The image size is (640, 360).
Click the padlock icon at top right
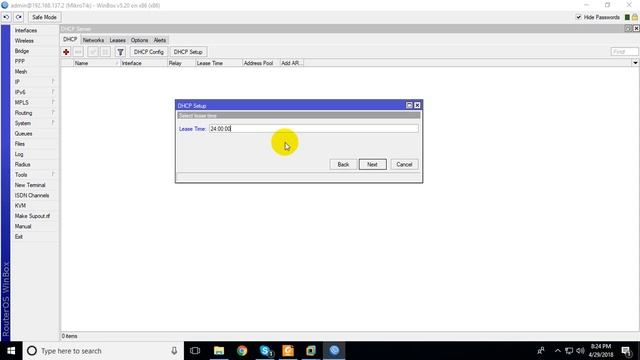click(635, 17)
